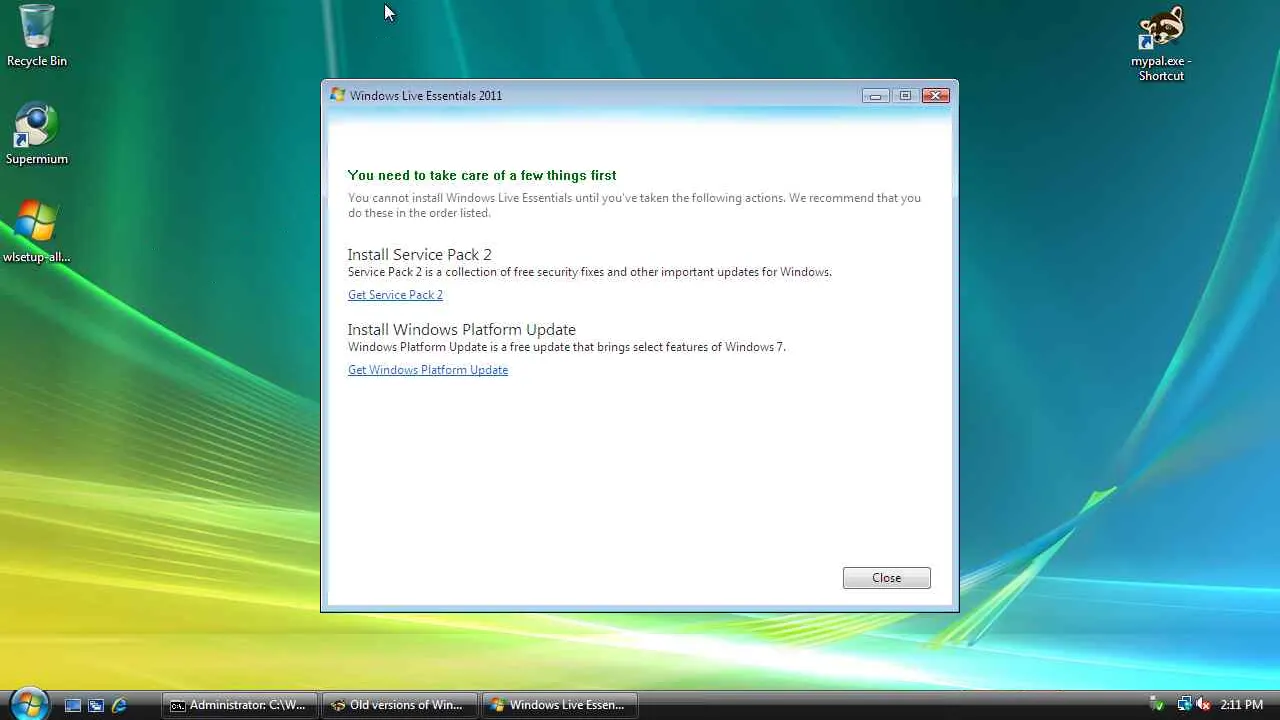1280x720 pixels.
Task: Click the Service Pack 2 description sentence
Action: pos(590,272)
